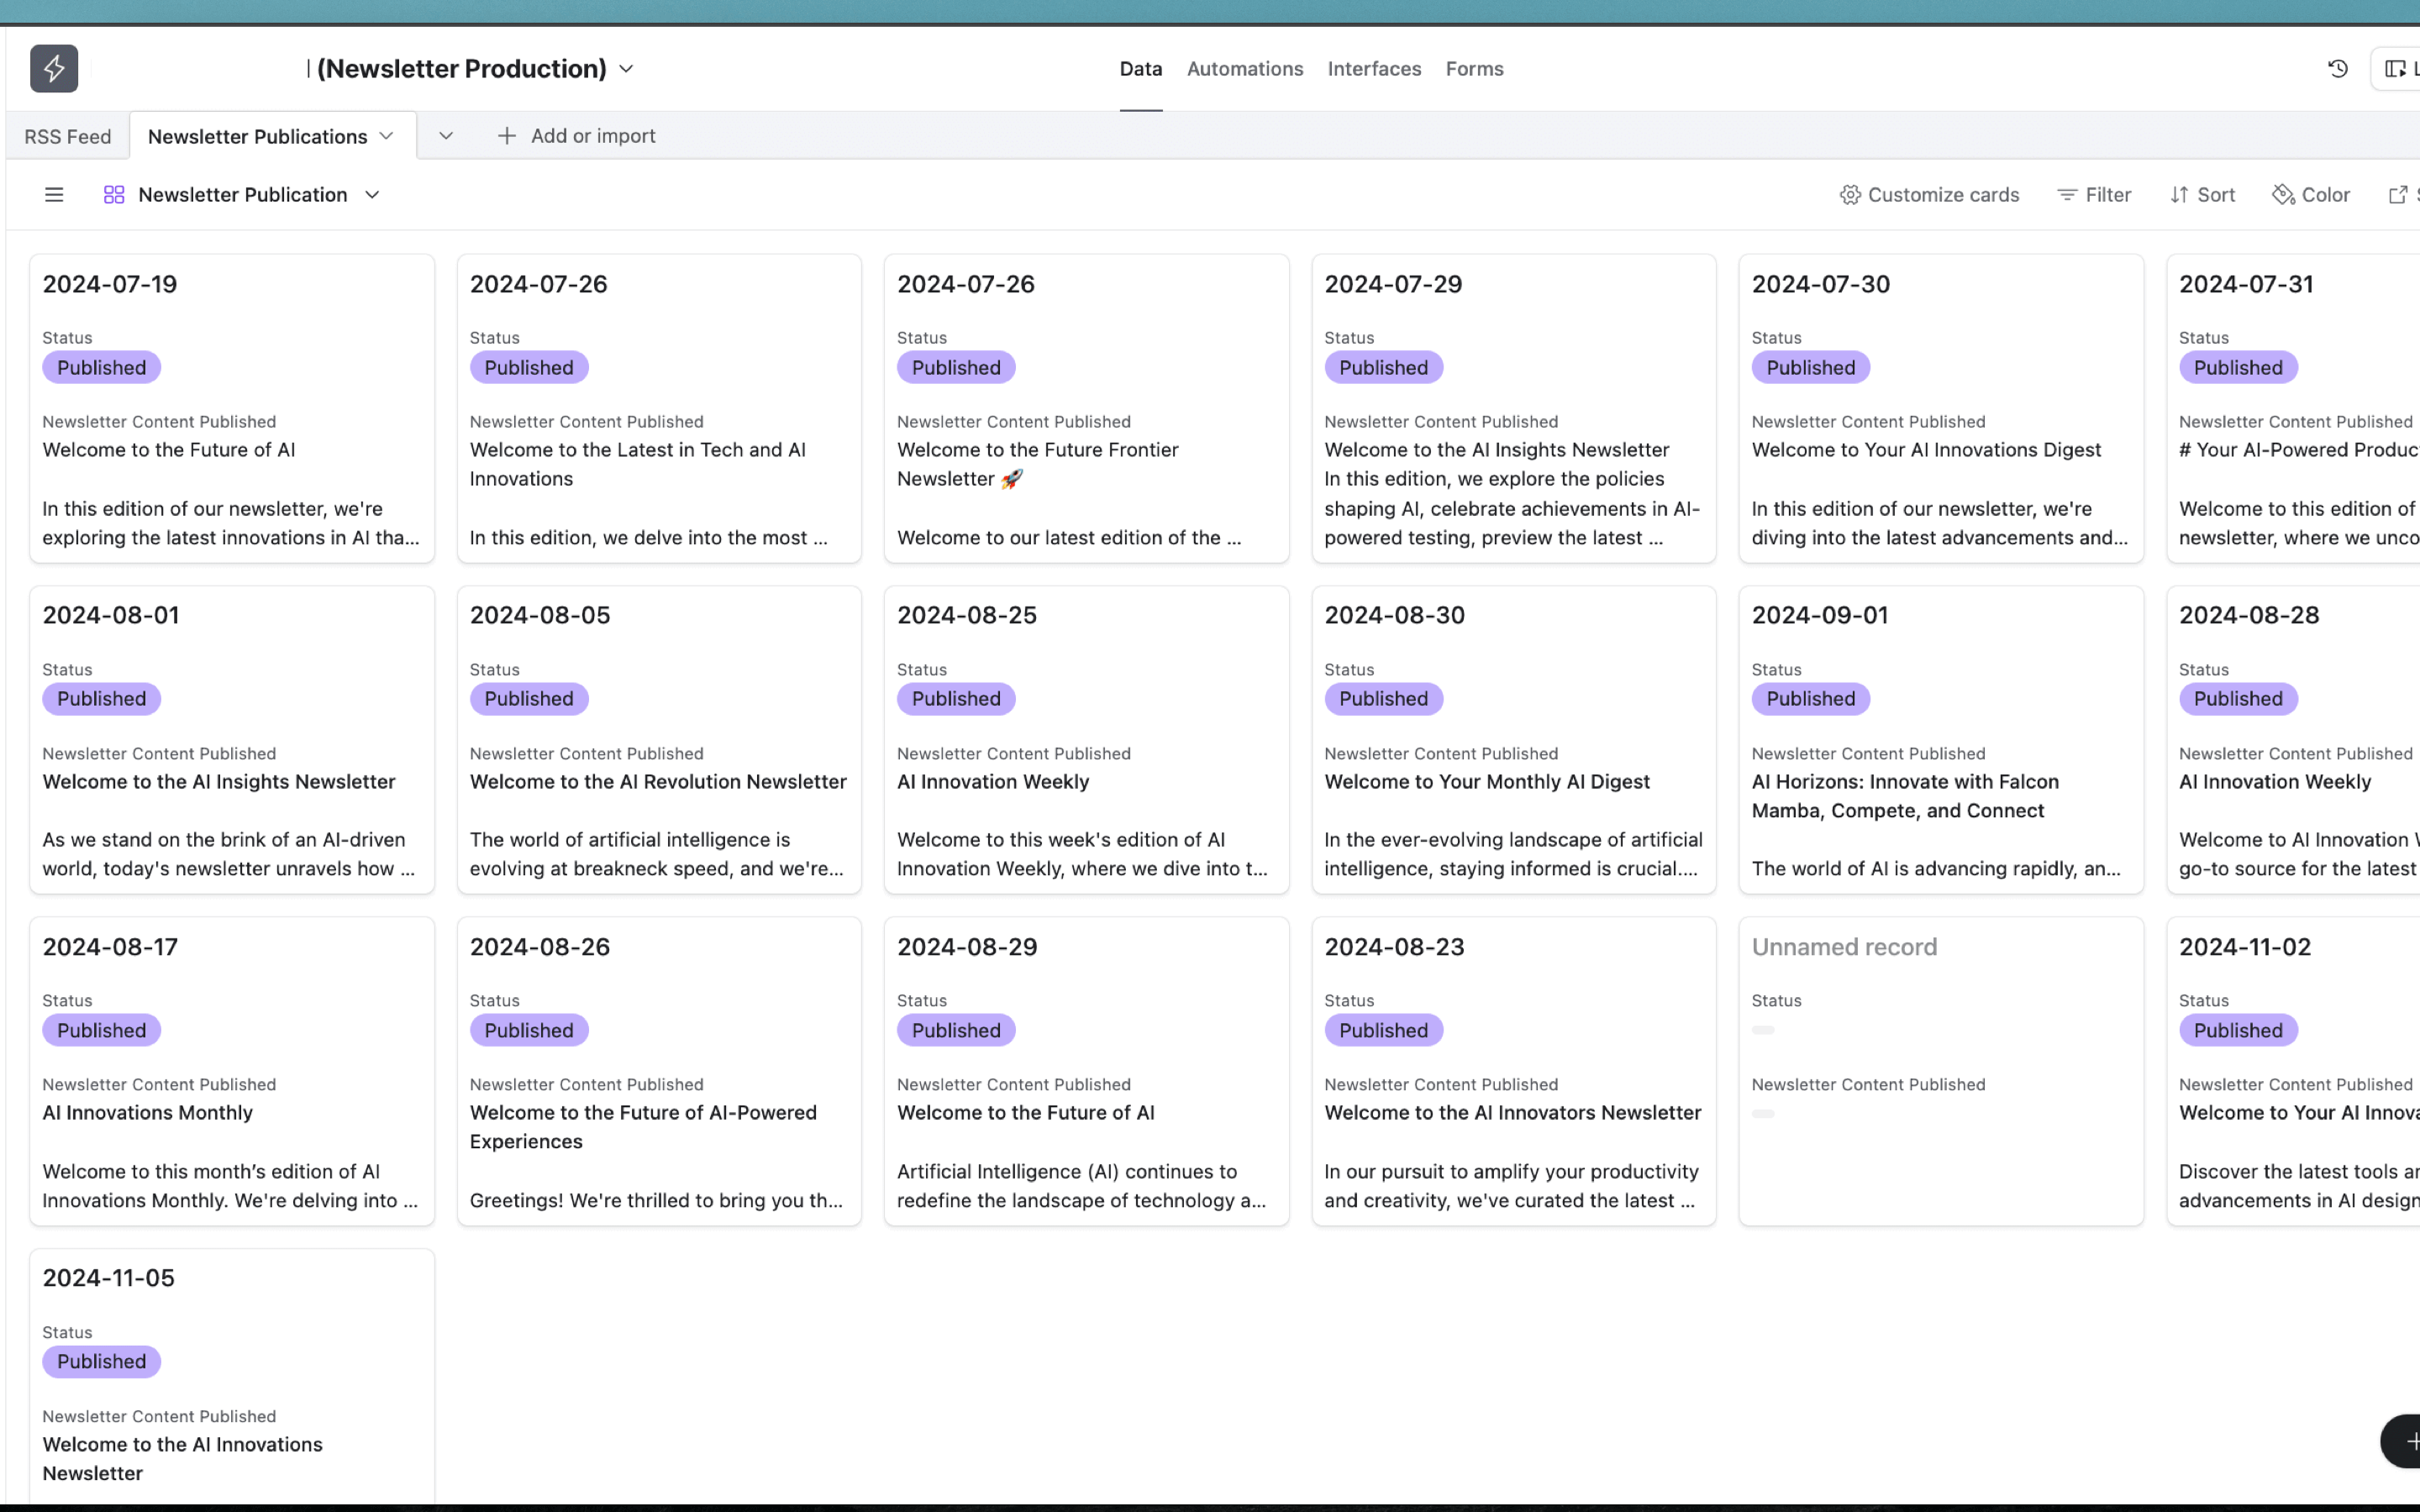Click the Color label

click(x=2325, y=195)
